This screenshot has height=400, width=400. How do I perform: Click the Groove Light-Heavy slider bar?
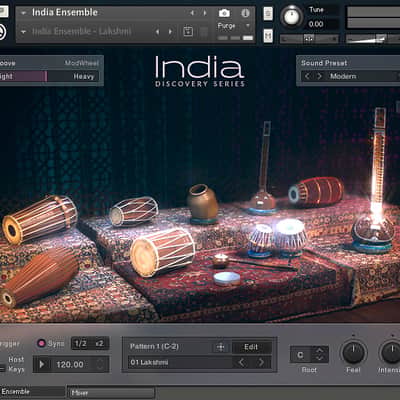pos(49,76)
